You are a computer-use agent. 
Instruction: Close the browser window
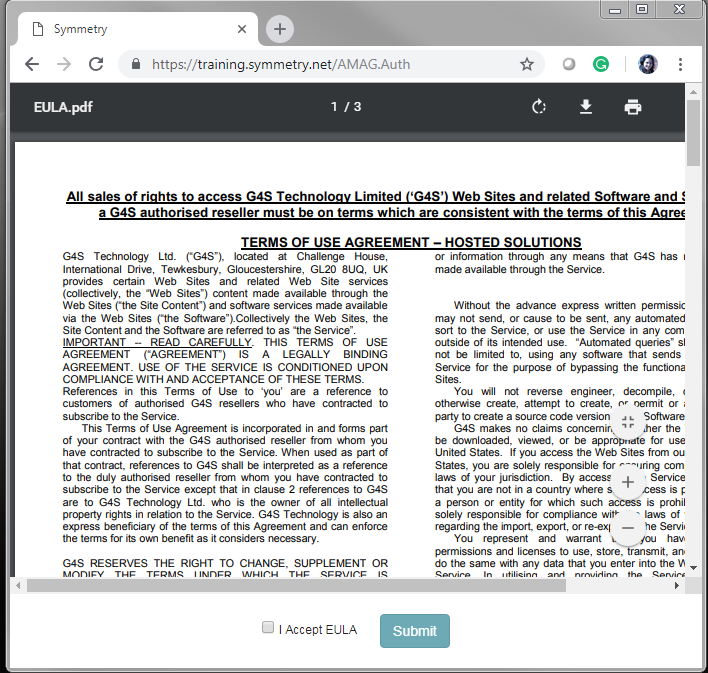point(680,9)
